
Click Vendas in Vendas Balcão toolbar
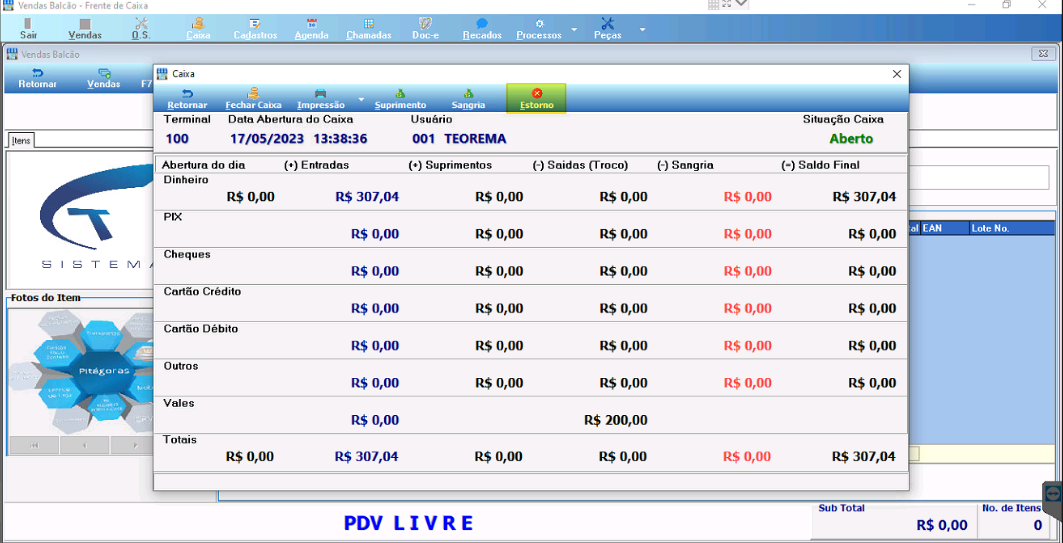pos(104,79)
